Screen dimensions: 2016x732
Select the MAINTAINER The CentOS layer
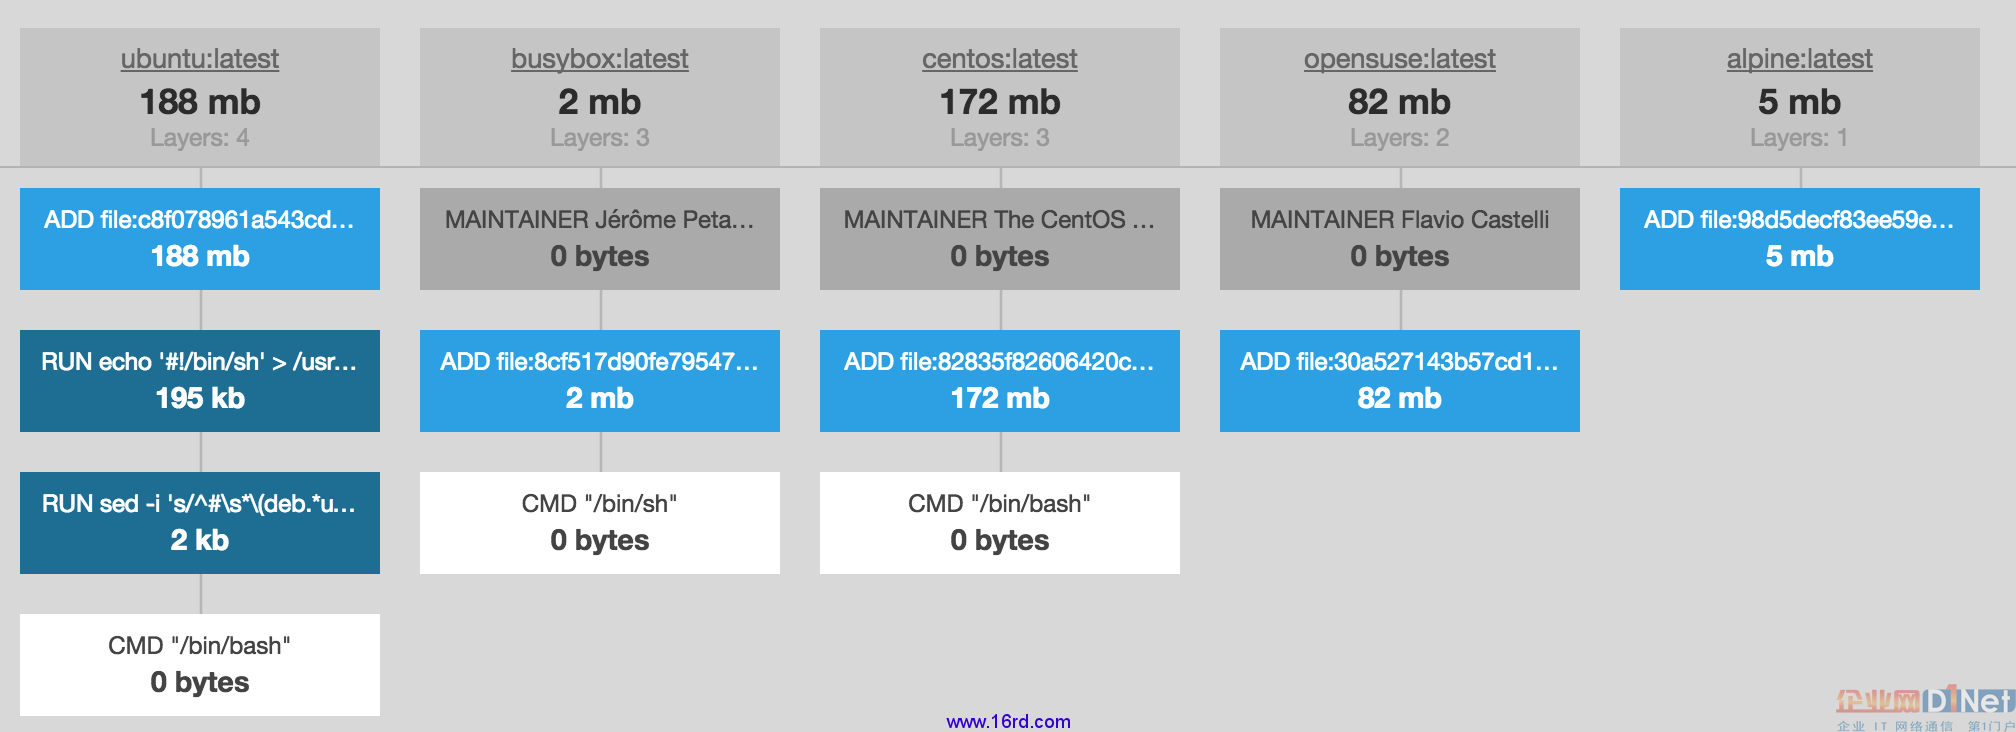pyautogui.click(x=1000, y=239)
